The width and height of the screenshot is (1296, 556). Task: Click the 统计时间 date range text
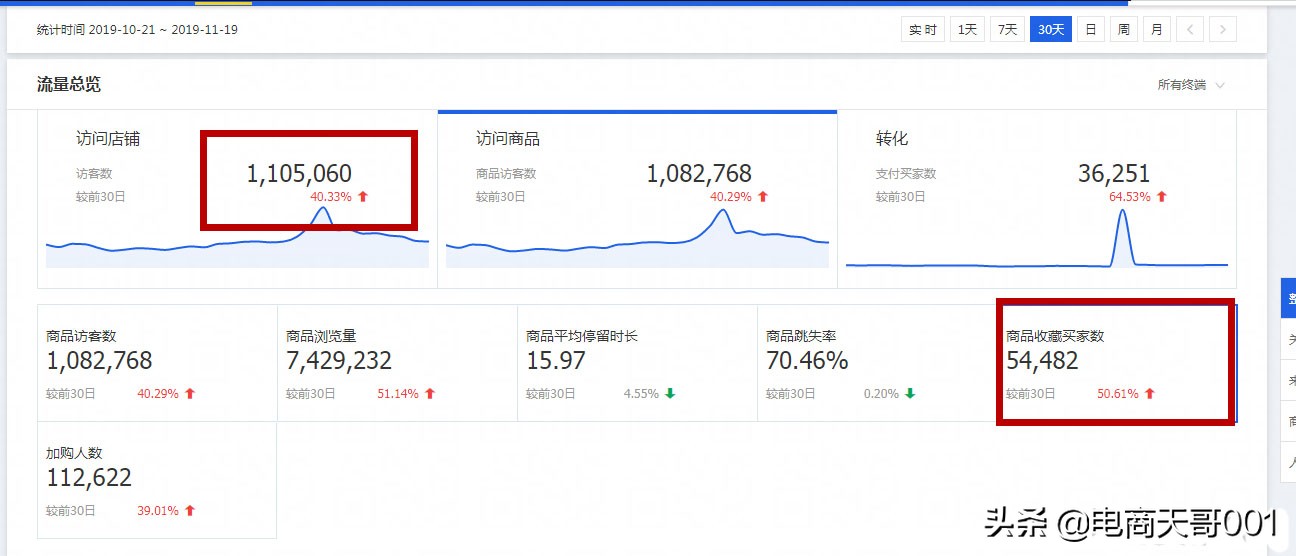pyautogui.click(x=137, y=29)
